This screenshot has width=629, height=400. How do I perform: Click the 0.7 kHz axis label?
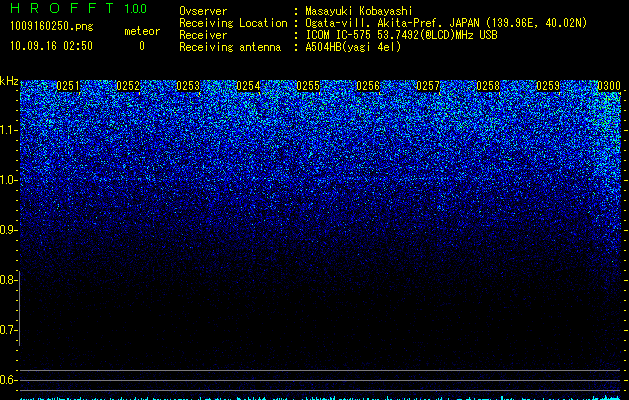tap(8, 330)
